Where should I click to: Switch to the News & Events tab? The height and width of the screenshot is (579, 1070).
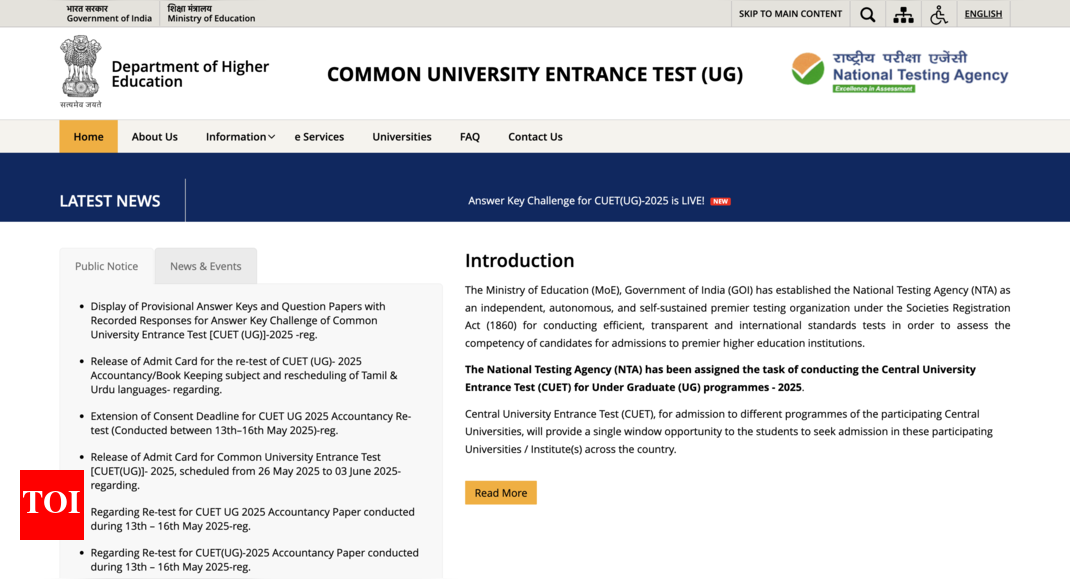[205, 266]
